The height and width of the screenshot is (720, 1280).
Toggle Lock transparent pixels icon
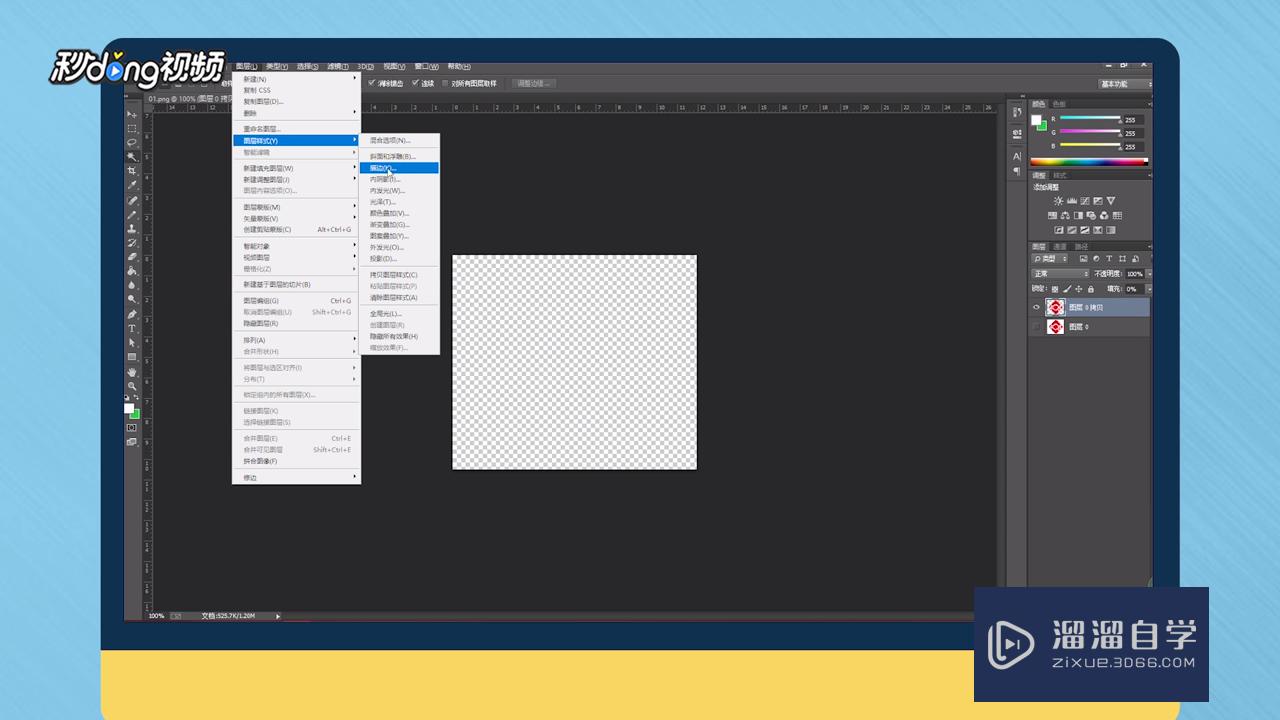(x=1055, y=289)
